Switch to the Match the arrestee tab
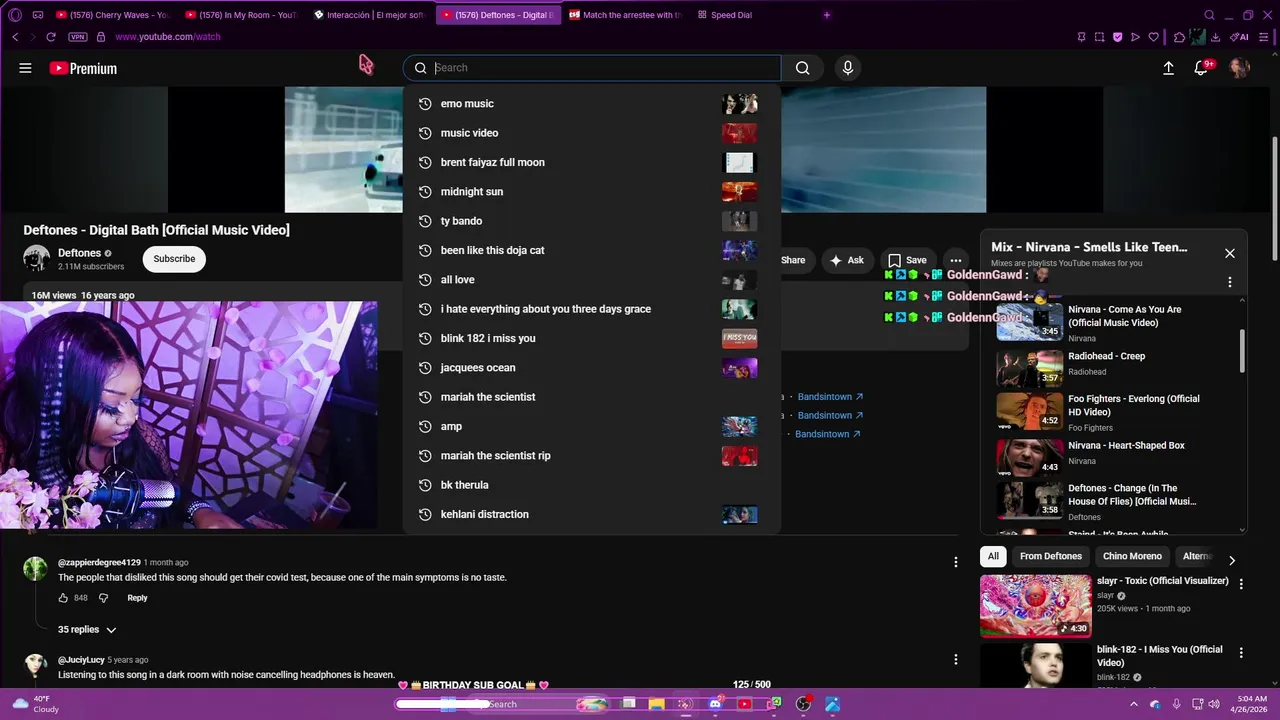This screenshot has width=1280, height=720. pyautogui.click(x=625, y=15)
